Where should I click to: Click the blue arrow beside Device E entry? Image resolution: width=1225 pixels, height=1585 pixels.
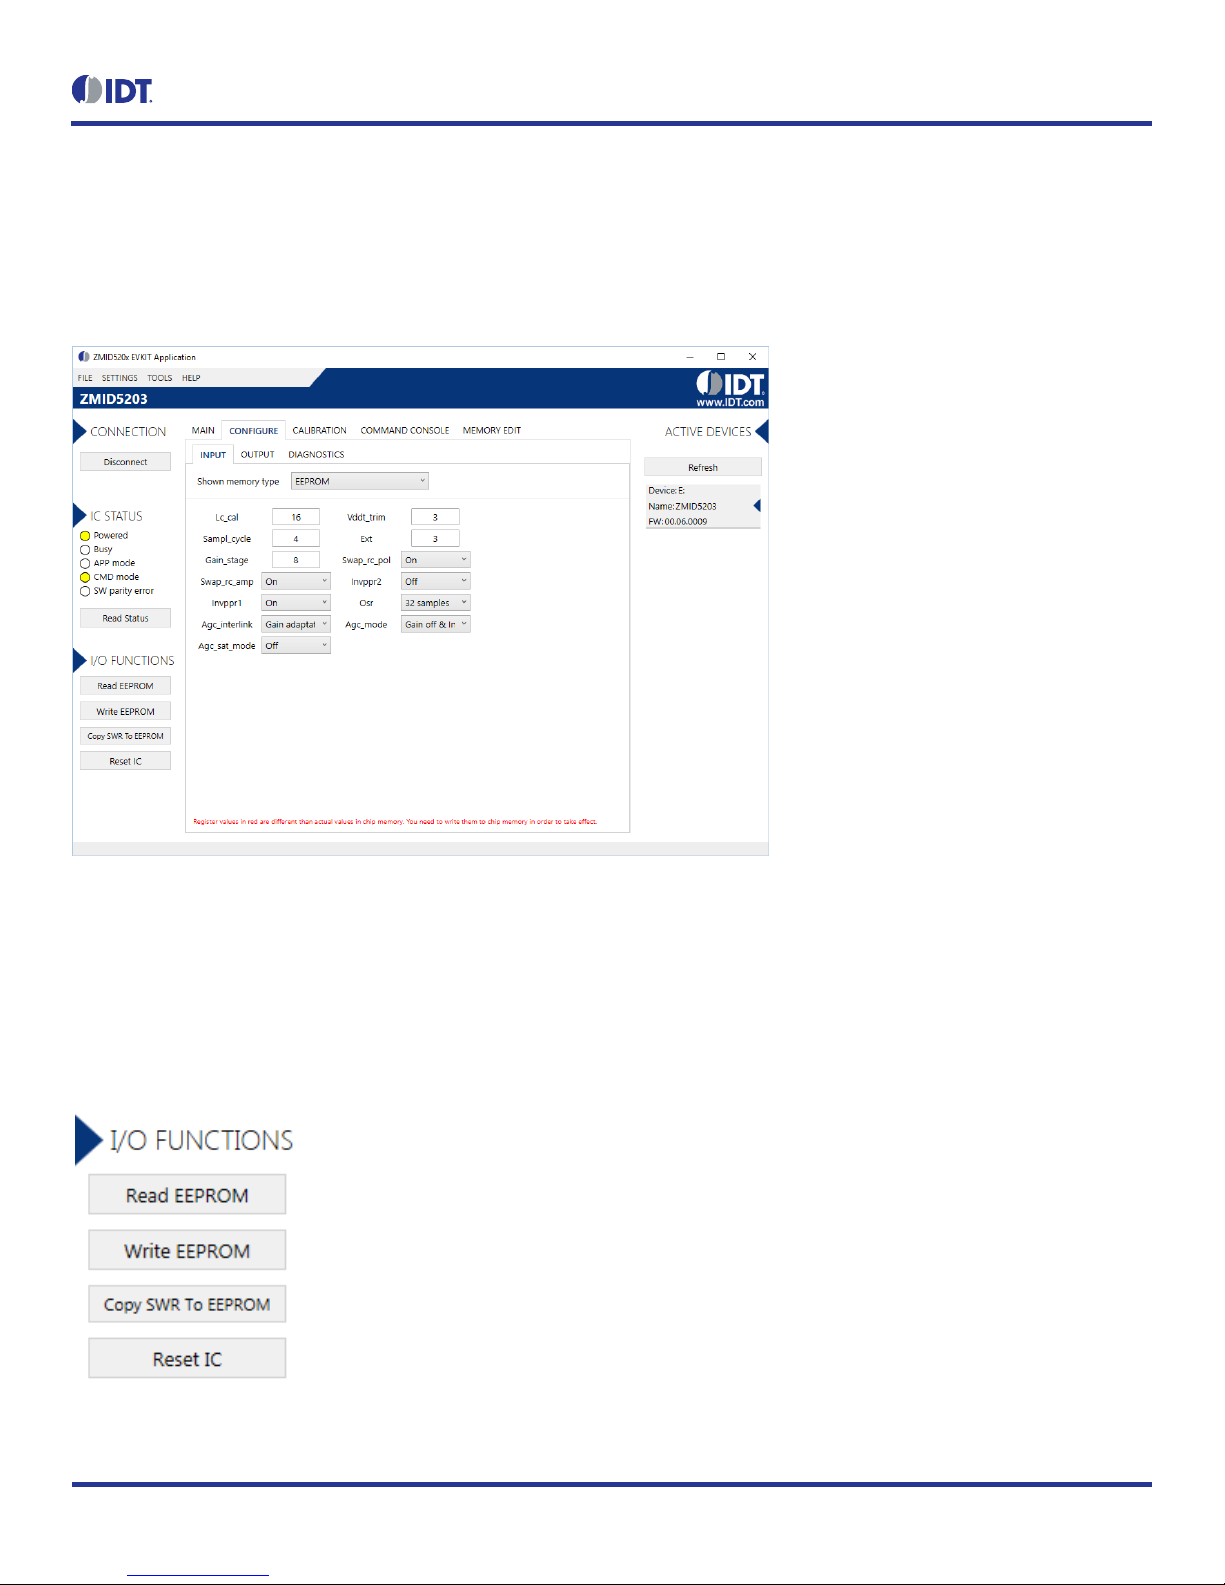tap(757, 506)
